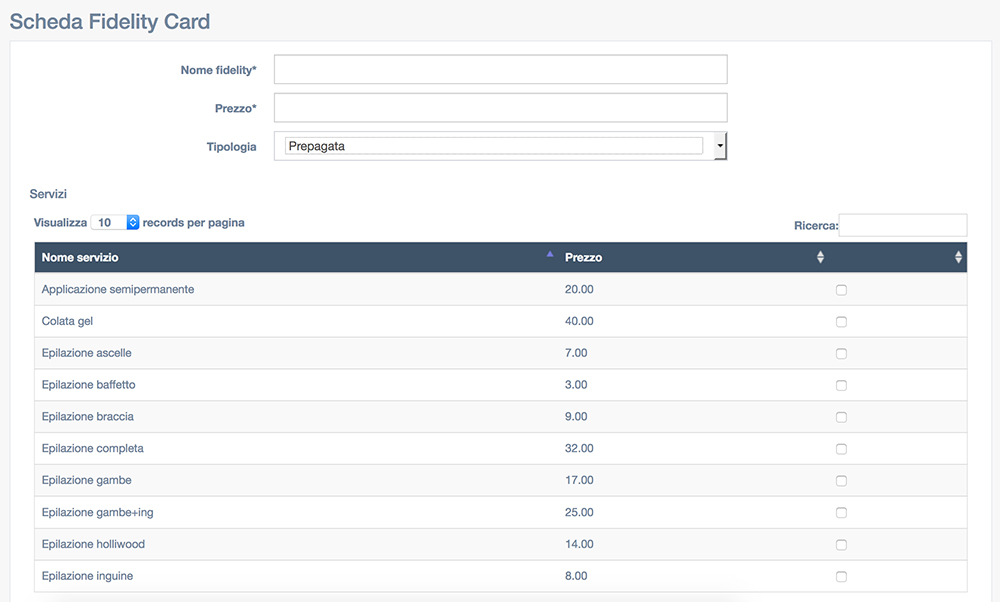Image resolution: width=1000 pixels, height=602 pixels.
Task: Select Epilazione gambe+ing checkbox
Action: click(841, 513)
